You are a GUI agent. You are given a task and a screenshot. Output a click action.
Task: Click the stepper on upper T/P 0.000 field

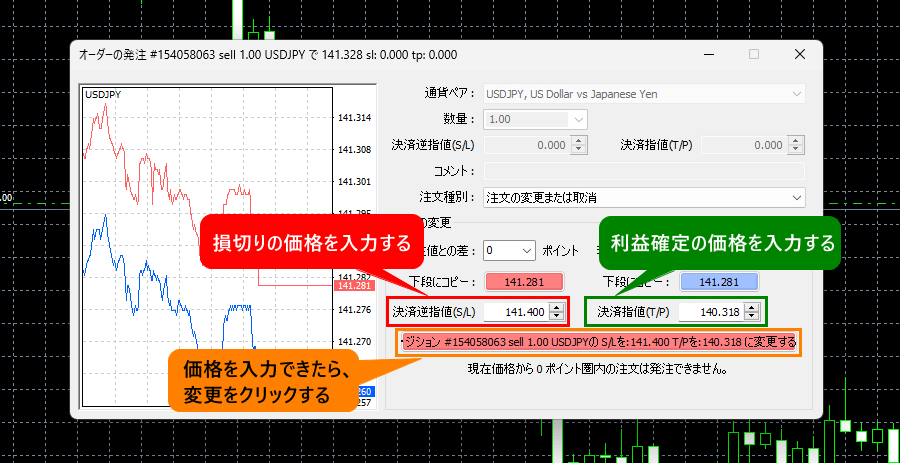pos(795,145)
